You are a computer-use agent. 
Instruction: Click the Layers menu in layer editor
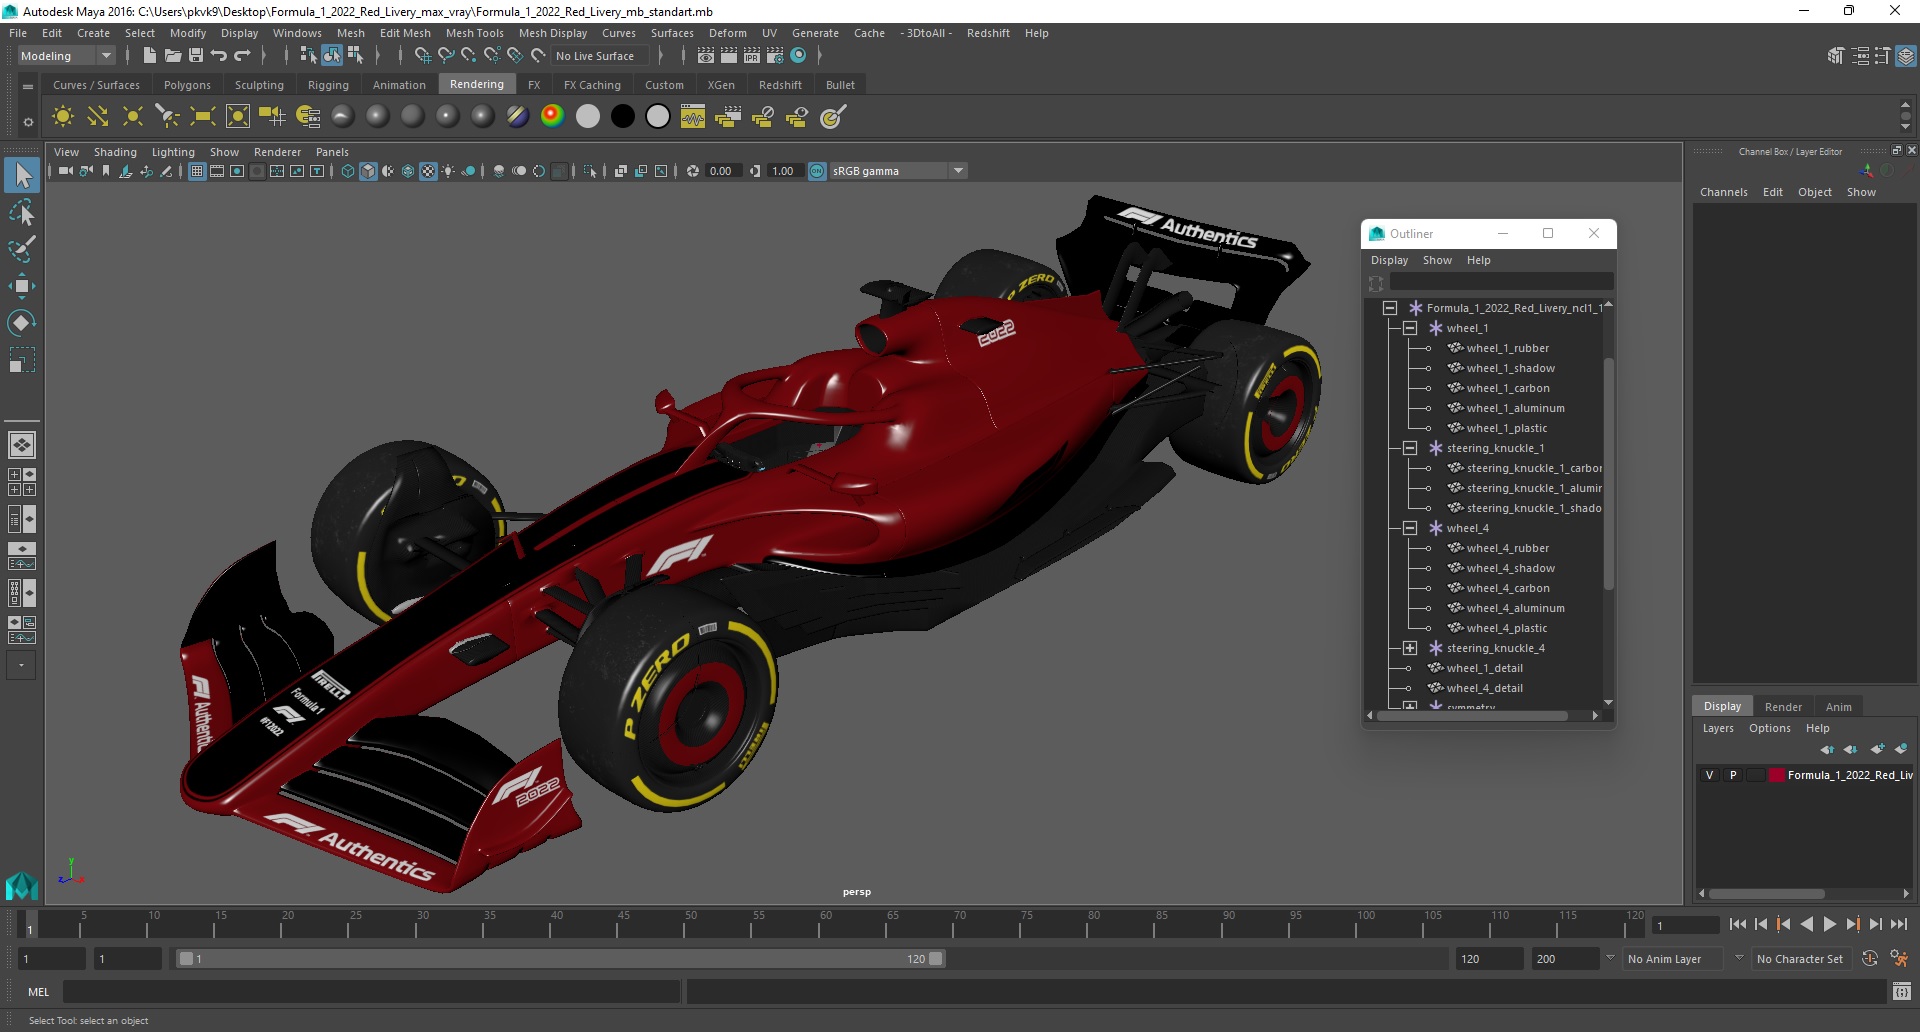point(1718,728)
